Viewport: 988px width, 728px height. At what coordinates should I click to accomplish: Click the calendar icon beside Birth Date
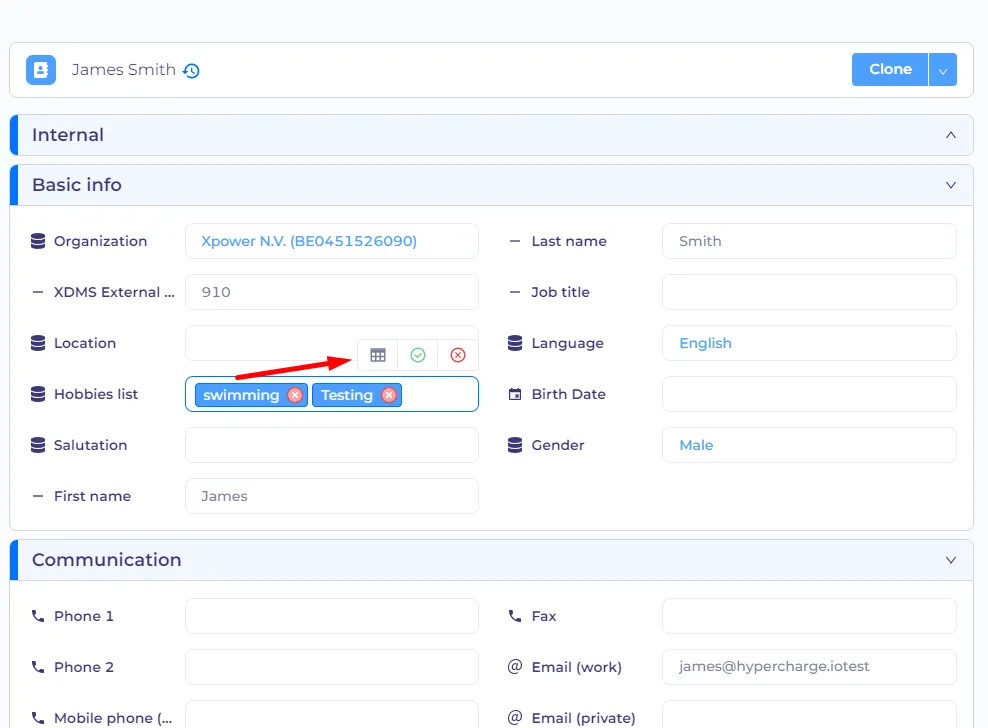tap(515, 395)
